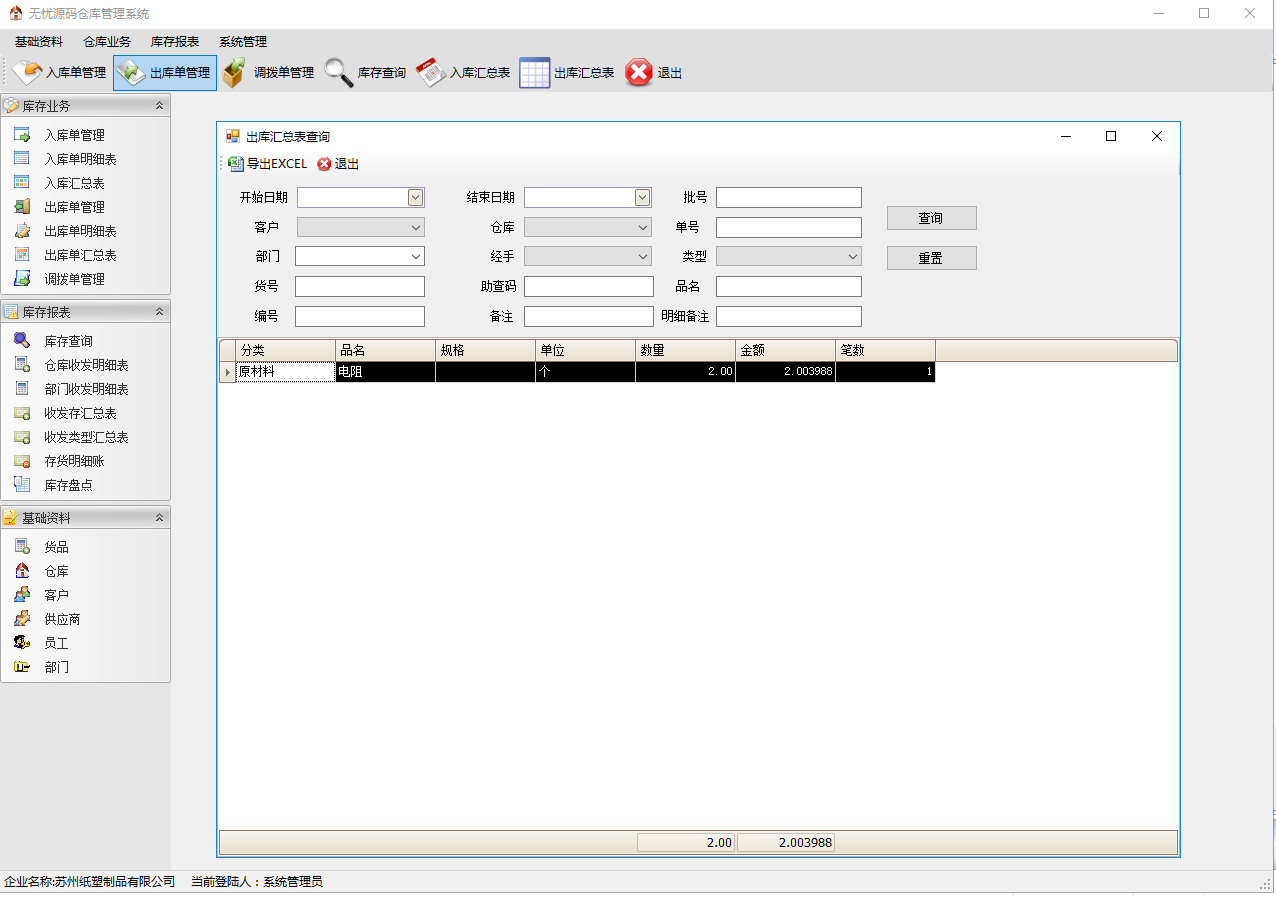
Task: Open 收发存汇总表 in the sidebar
Action: (80, 413)
